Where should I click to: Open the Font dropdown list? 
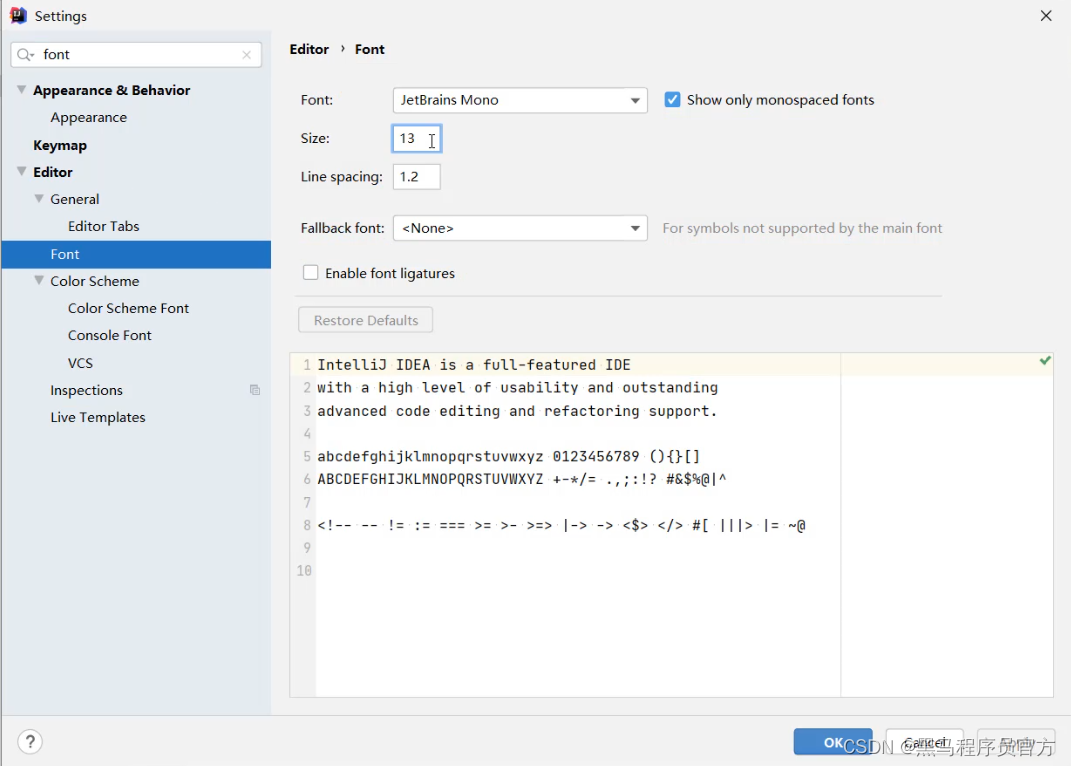[635, 100]
